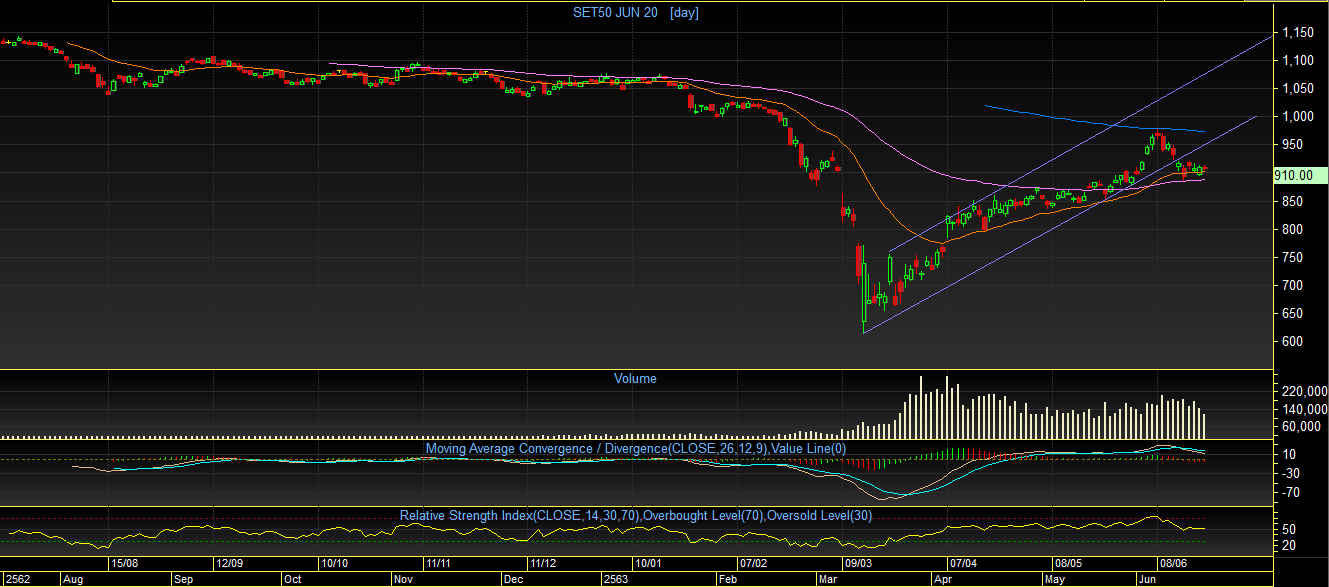This screenshot has width=1329, height=587.
Task: Click the 1,050 price axis label
Action: tap(1300, 89)
